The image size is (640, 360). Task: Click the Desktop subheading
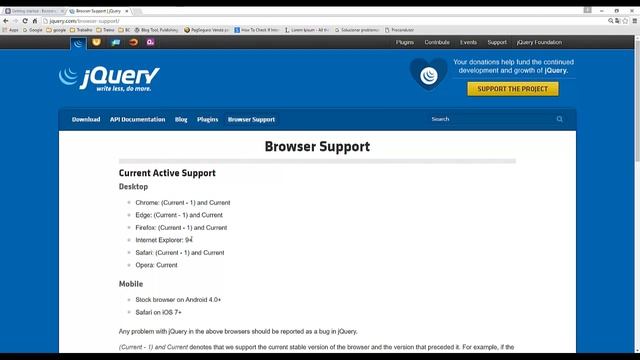pyautogui.click(x=133, y=187)
